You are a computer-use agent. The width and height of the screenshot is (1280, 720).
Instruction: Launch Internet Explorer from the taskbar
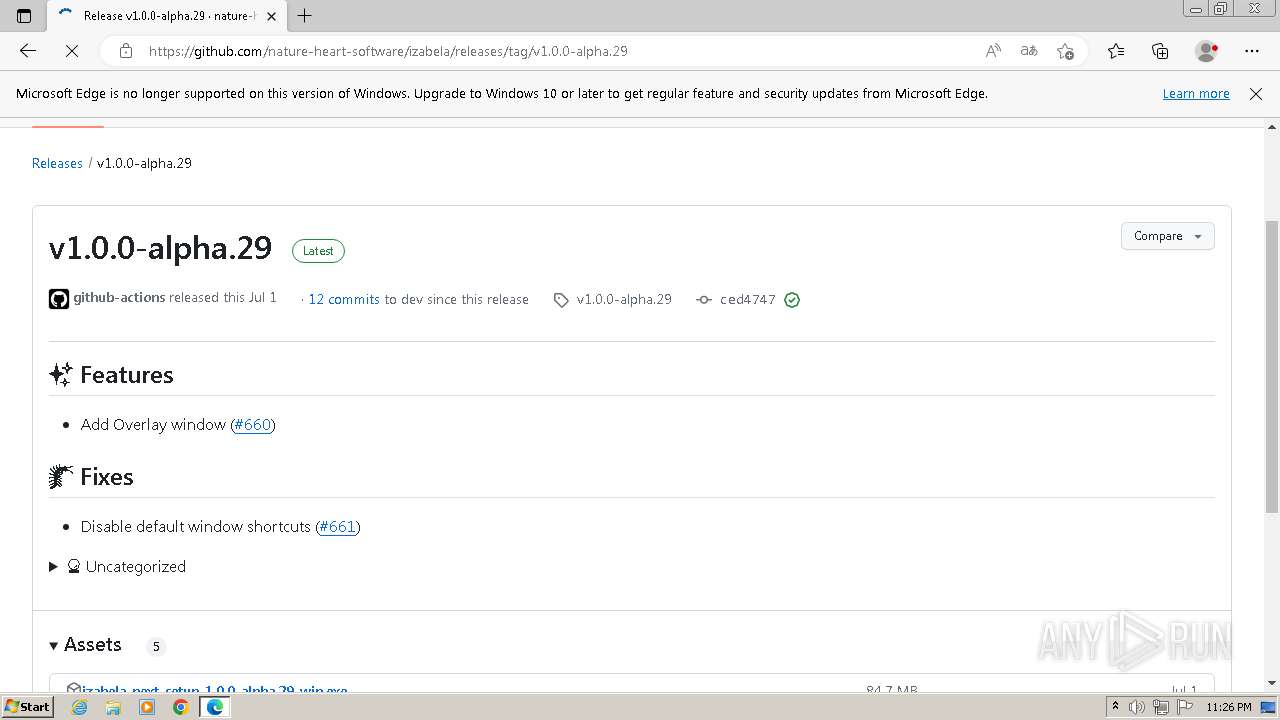79,707
